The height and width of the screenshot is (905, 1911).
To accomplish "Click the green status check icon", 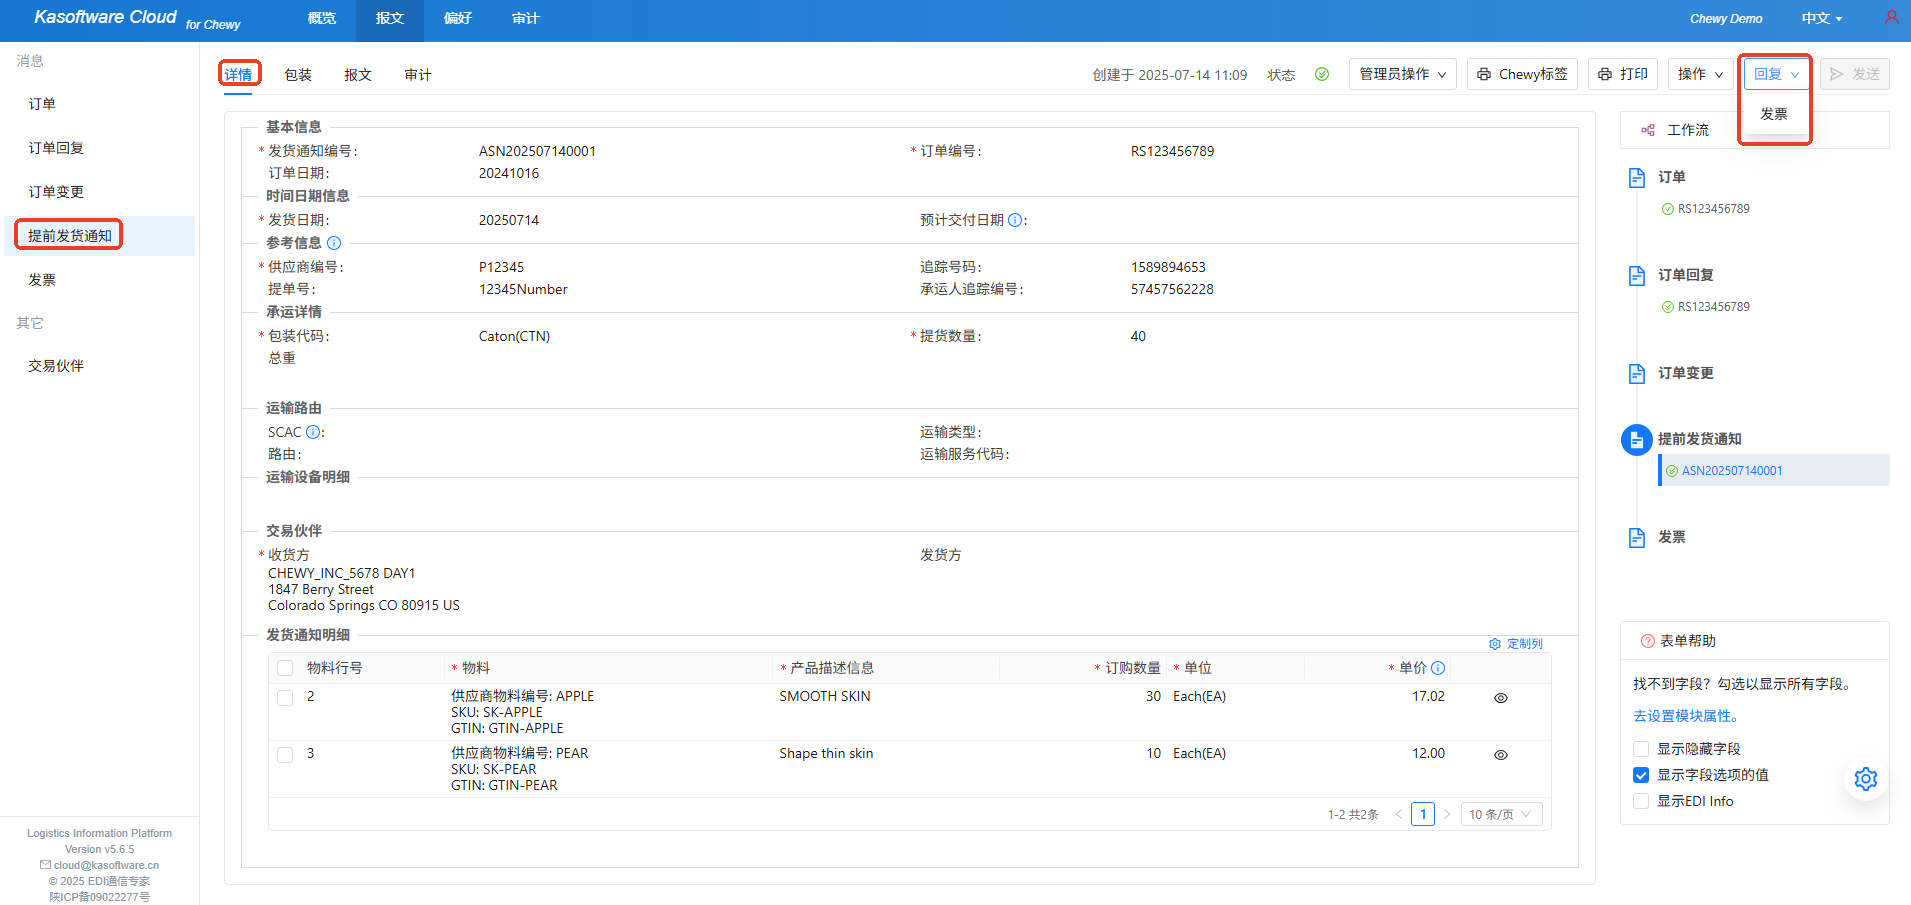I will click(x=1322, y=74).
